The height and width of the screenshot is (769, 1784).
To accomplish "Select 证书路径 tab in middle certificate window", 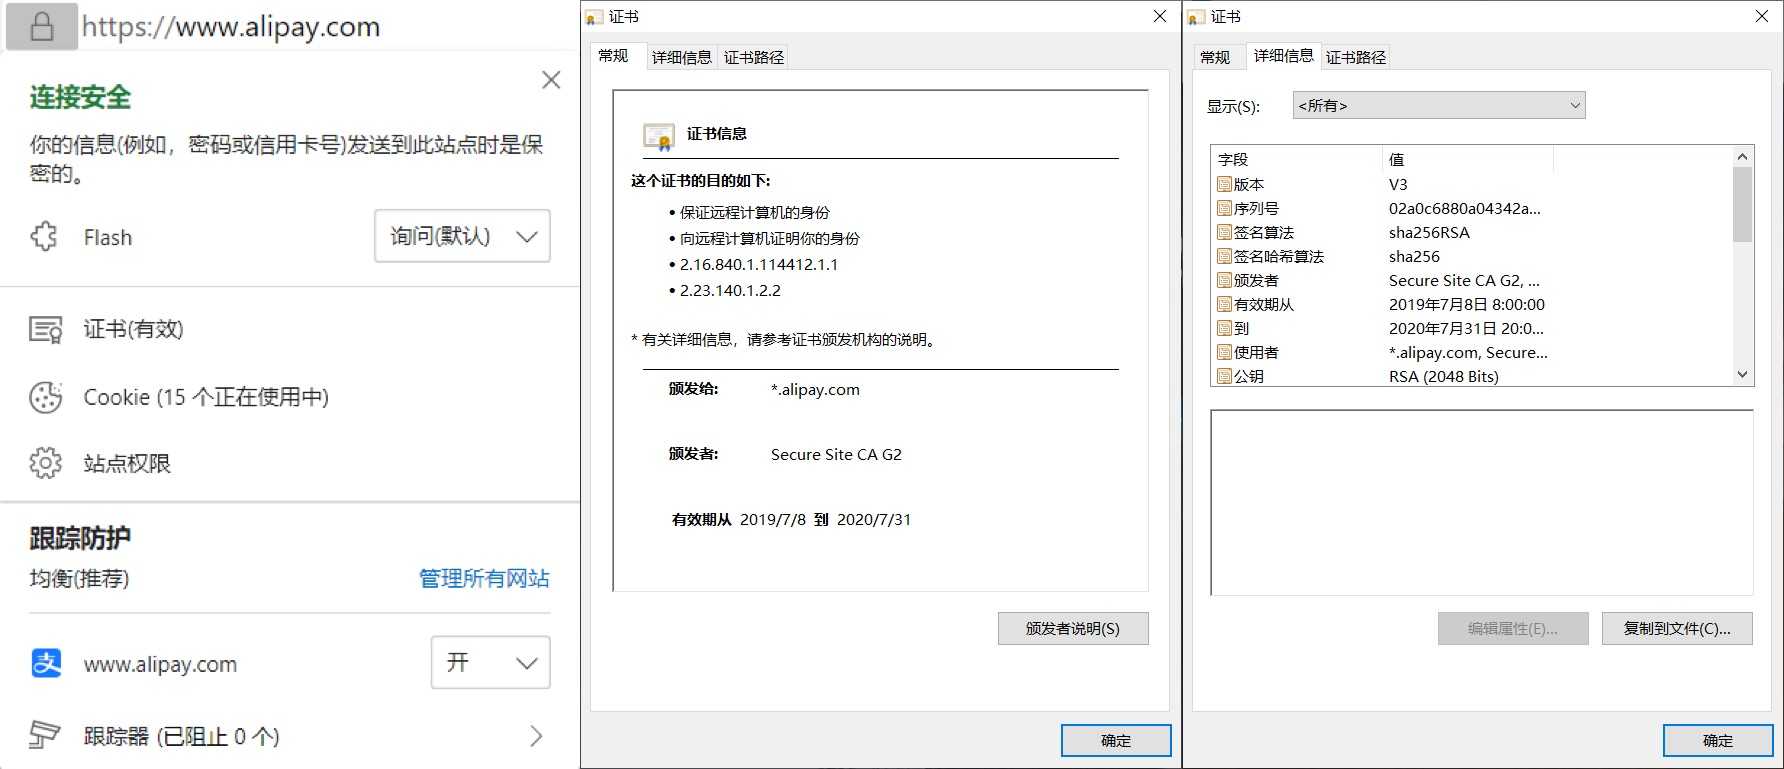I will pos(754,58).
